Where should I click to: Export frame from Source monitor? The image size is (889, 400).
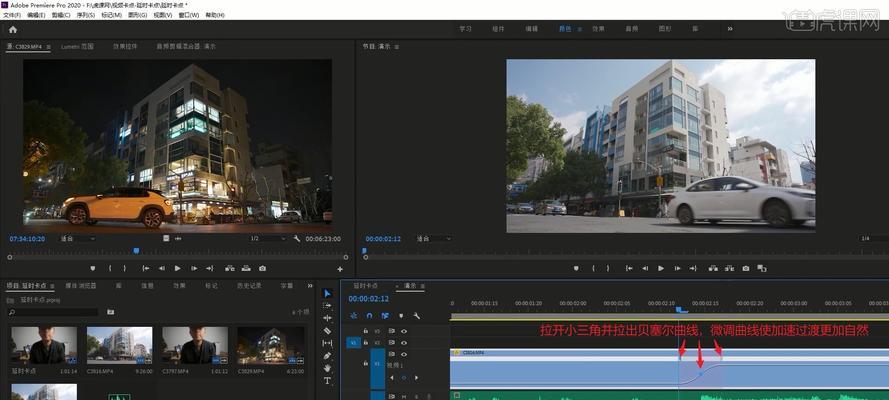click(x=263, y=269)
